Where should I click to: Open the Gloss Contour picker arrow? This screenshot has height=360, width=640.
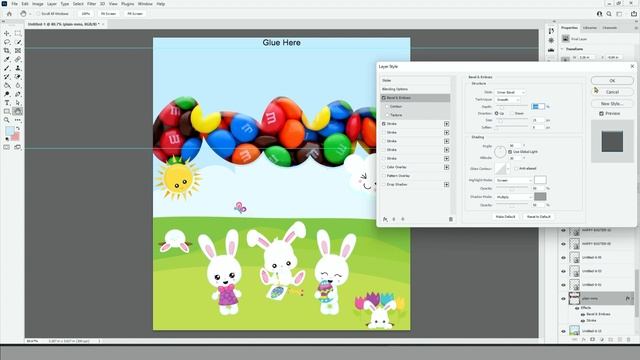[x=508, y=169]
